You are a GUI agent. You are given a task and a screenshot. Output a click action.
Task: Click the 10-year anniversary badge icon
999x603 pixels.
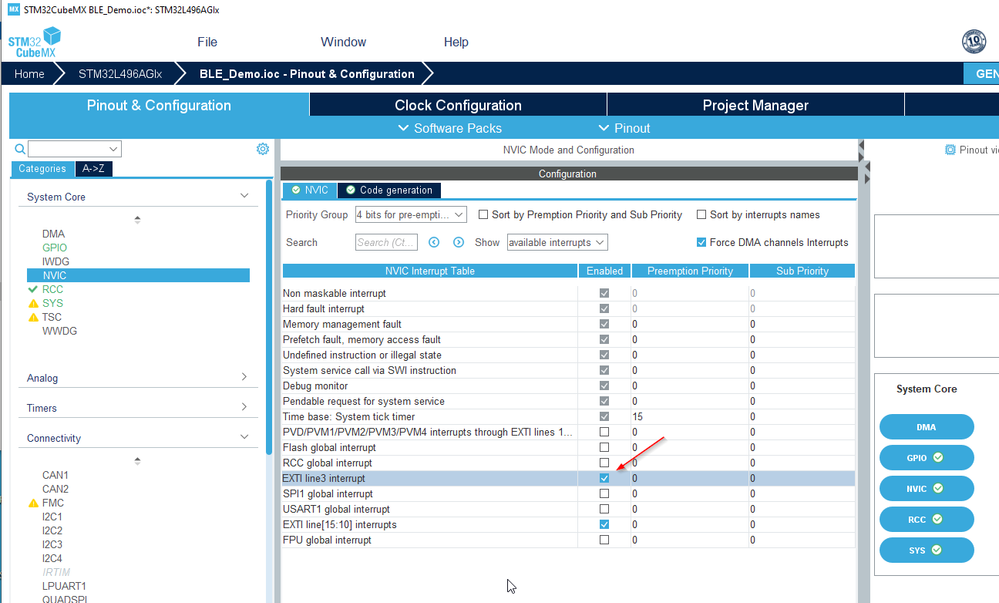point(974,42)
